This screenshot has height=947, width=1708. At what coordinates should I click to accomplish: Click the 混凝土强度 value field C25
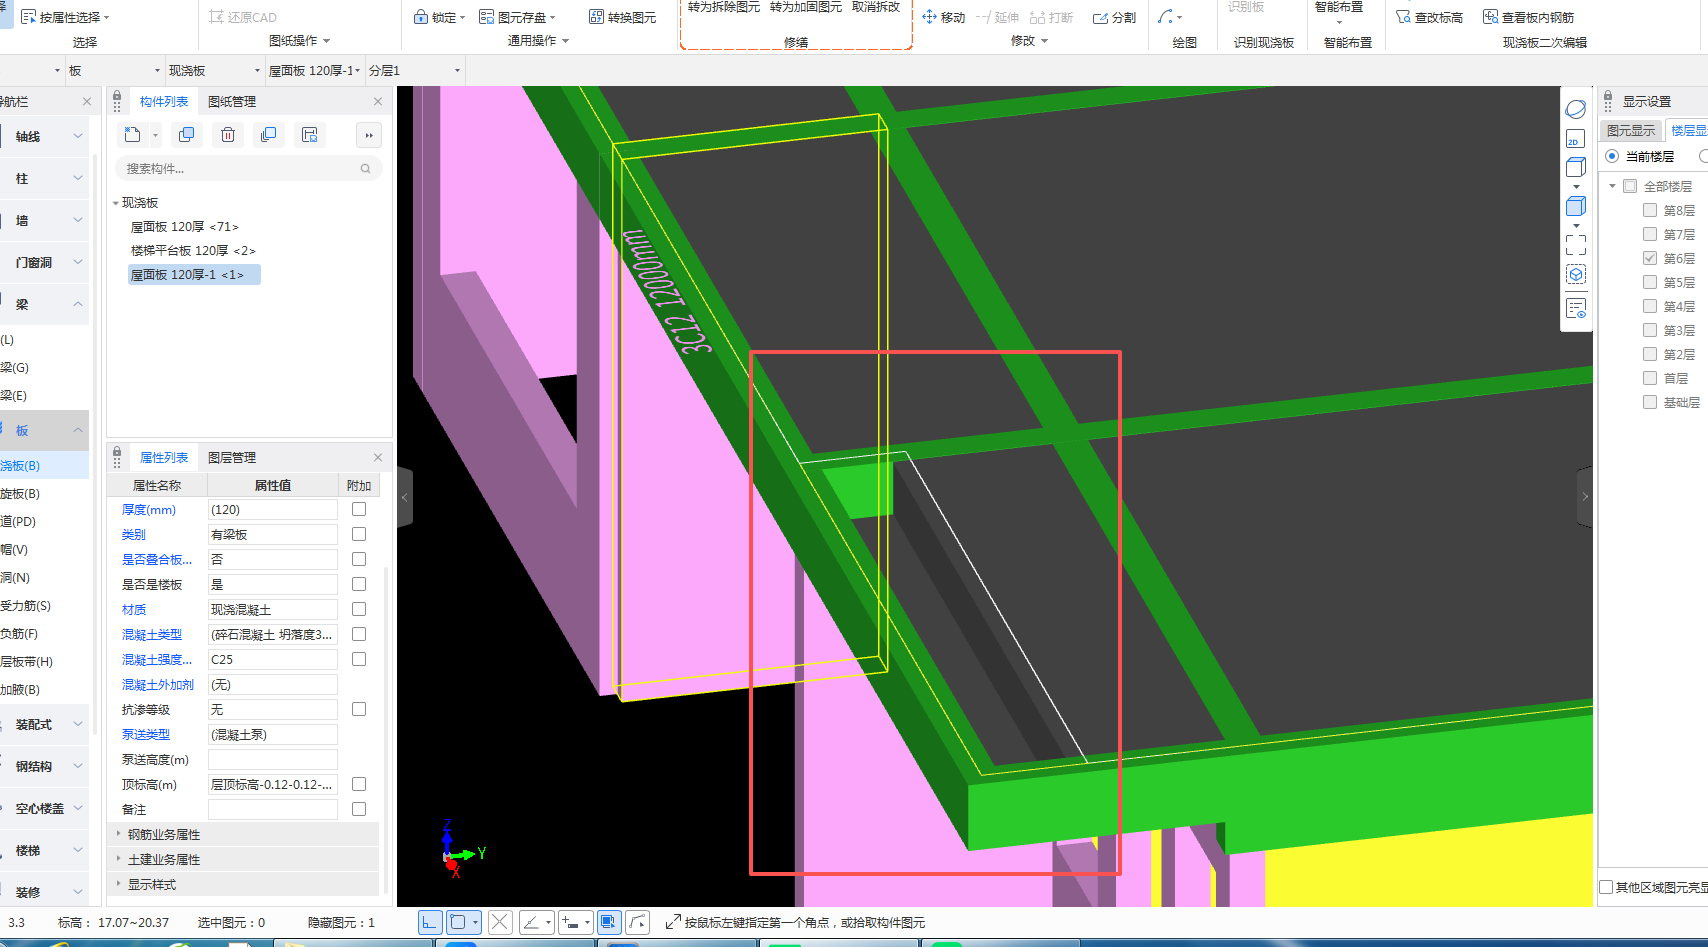[x=272, y=659]
